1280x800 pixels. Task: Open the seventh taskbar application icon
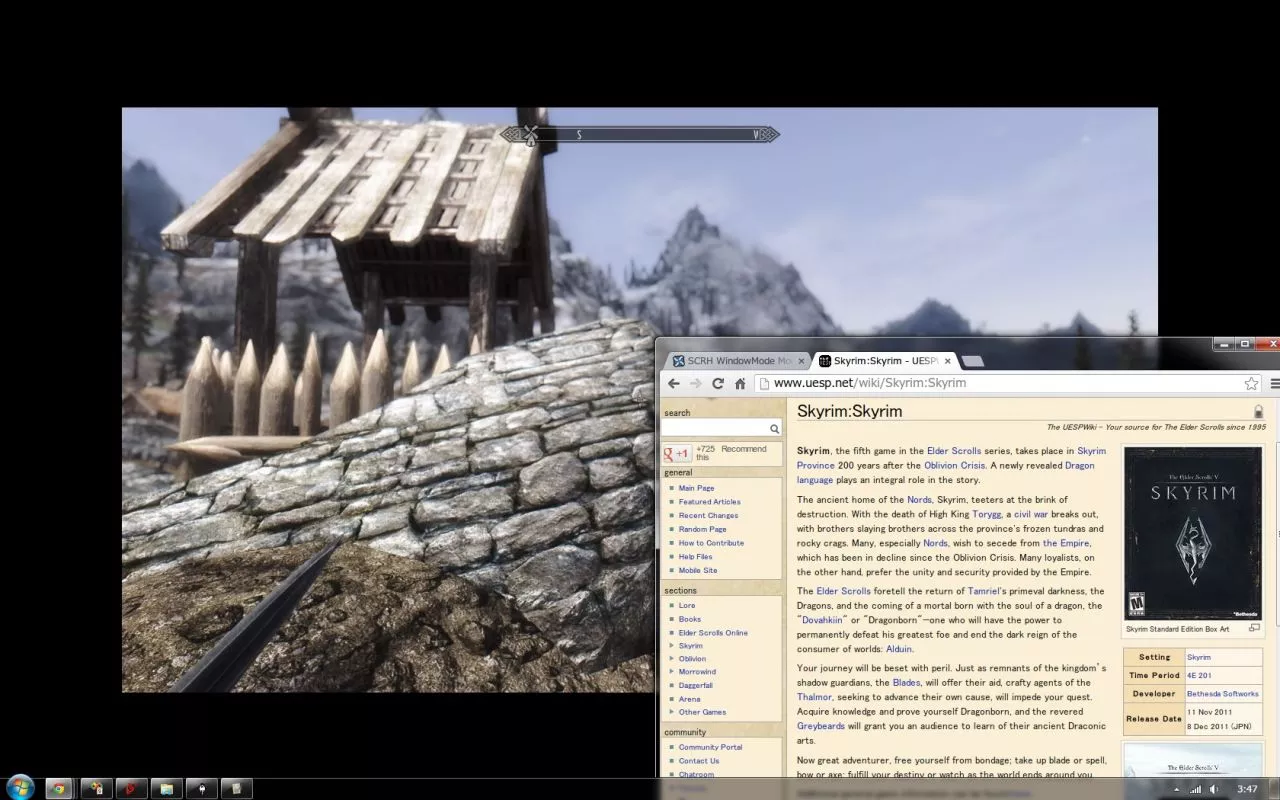point(236,789)
